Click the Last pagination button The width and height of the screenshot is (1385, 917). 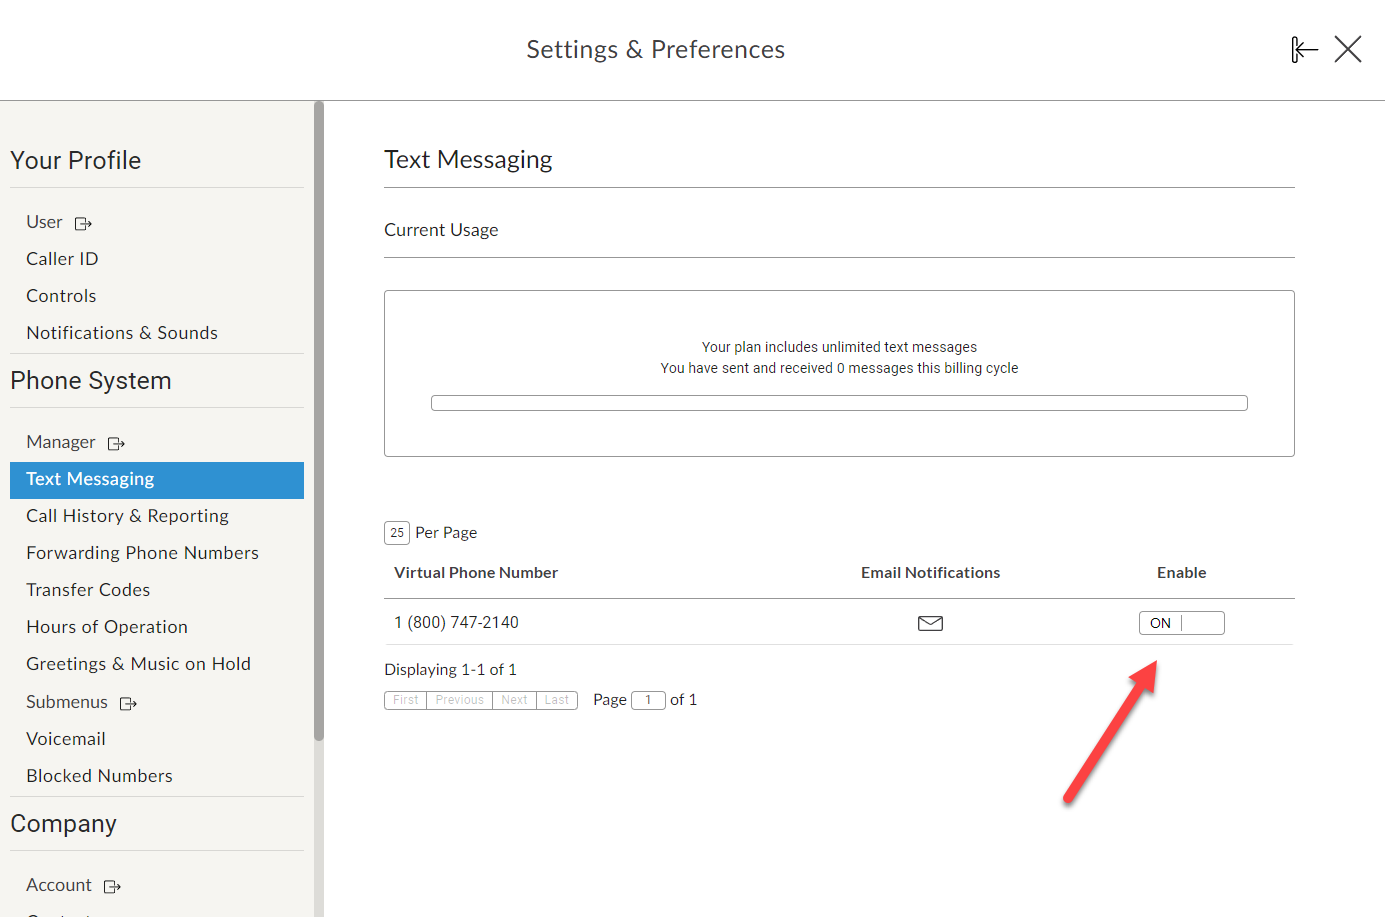point(556,699)
